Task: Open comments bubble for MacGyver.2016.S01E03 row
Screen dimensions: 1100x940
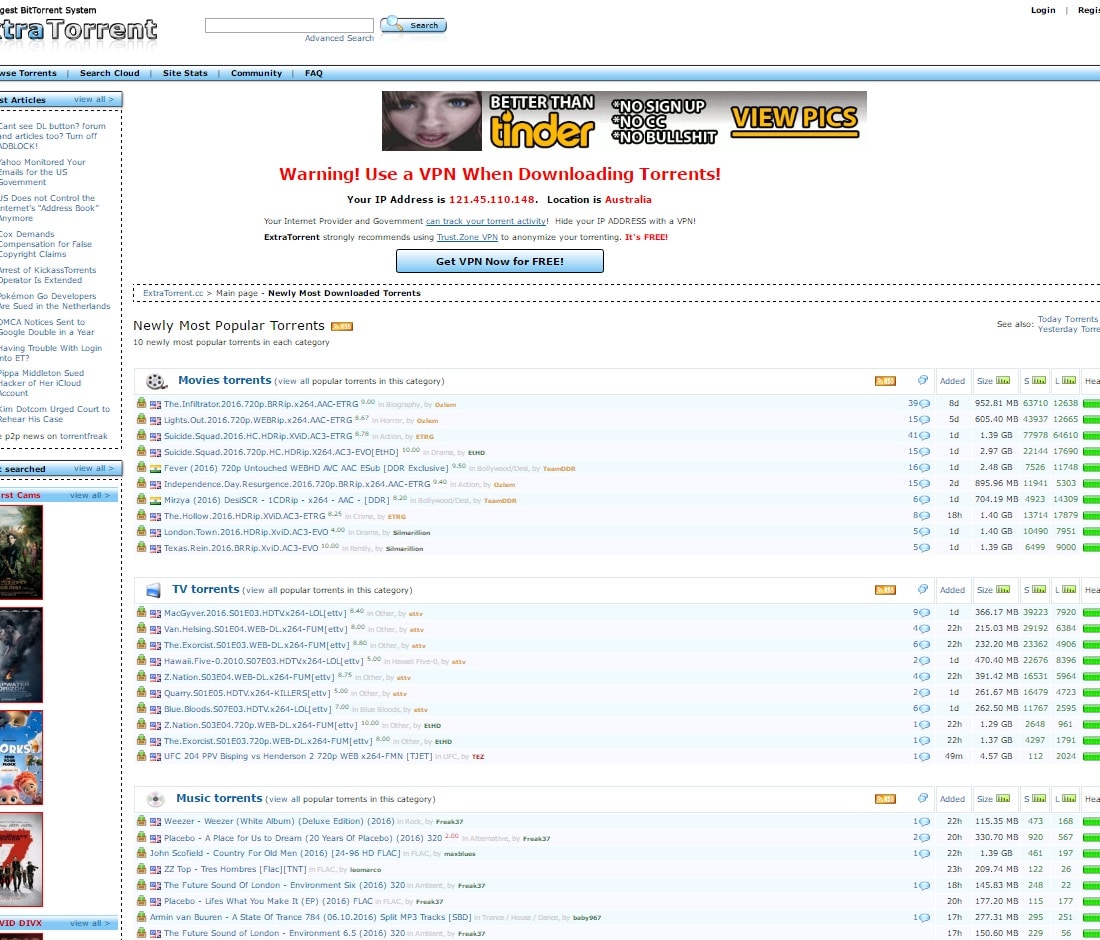Action: tap(925, 613)
